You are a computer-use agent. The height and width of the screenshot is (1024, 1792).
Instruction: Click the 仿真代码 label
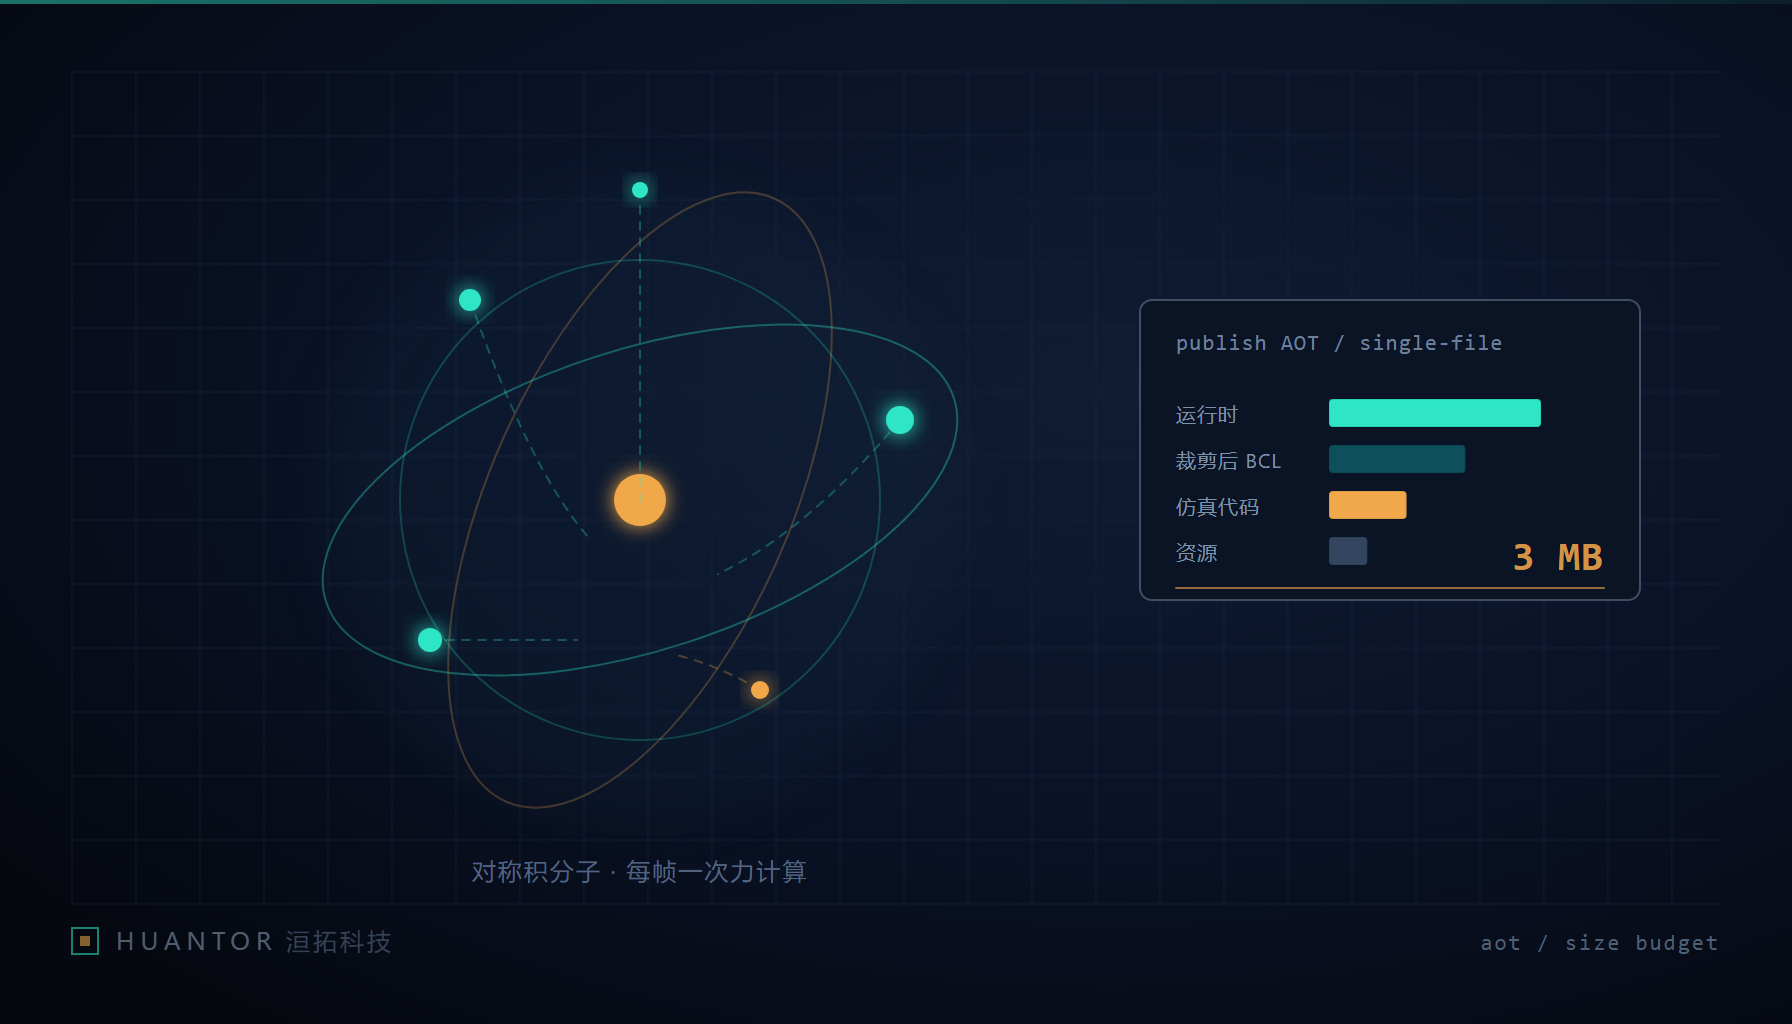[x=1217, y=507]
